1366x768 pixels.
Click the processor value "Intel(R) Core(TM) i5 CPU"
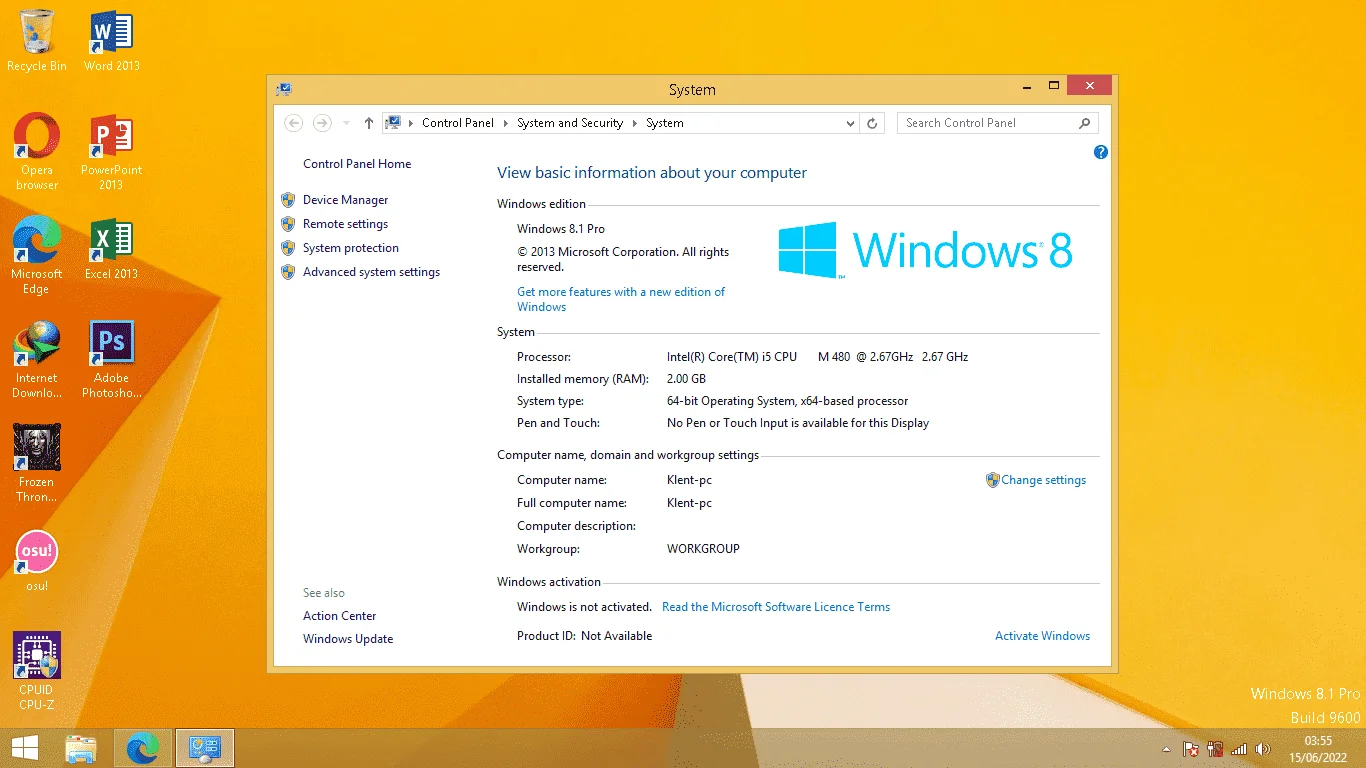732,357
